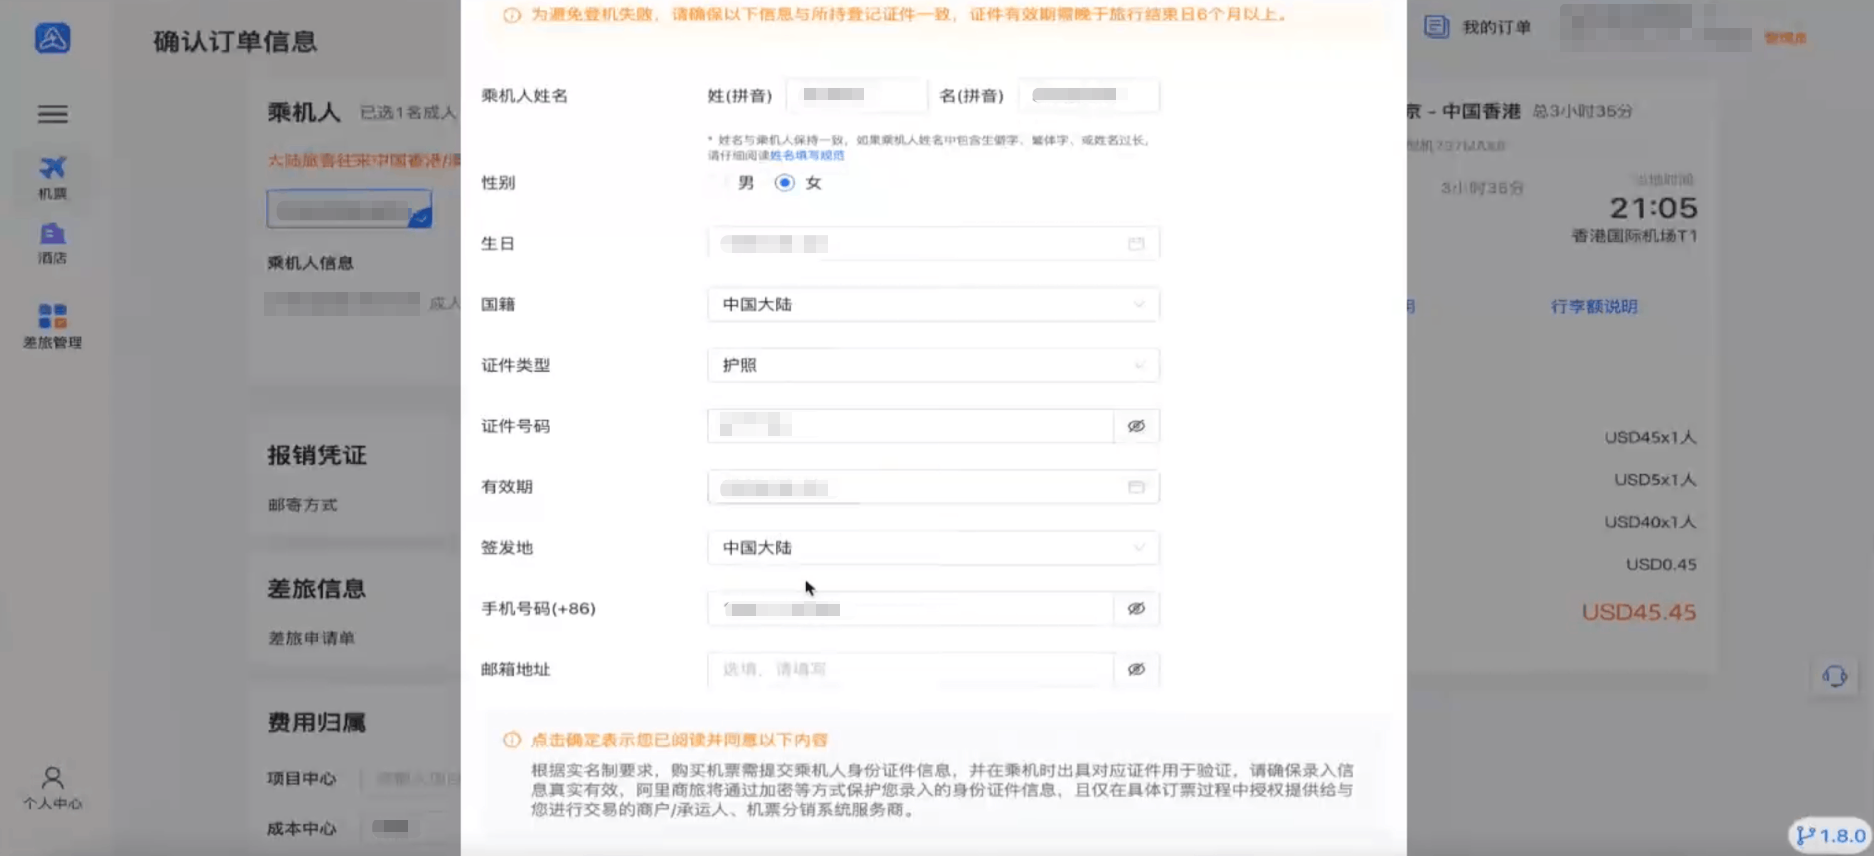The width and height of the screenshot is (1874, 856).
Task: Click the customer service headset icon
Action: click(x=1834, y=677)
